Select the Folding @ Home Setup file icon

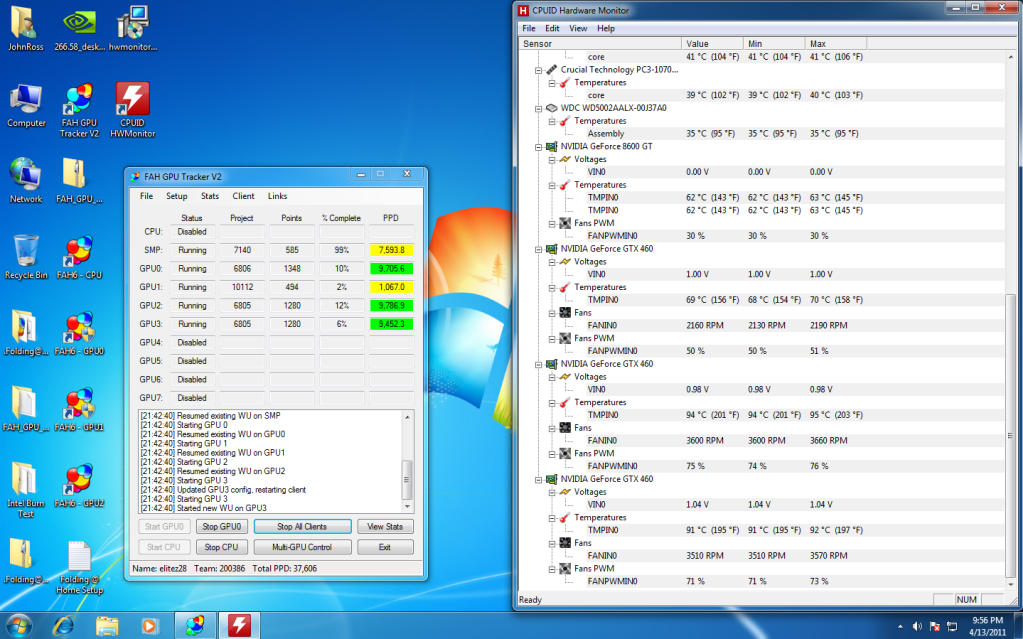click(x=79, y=567)
